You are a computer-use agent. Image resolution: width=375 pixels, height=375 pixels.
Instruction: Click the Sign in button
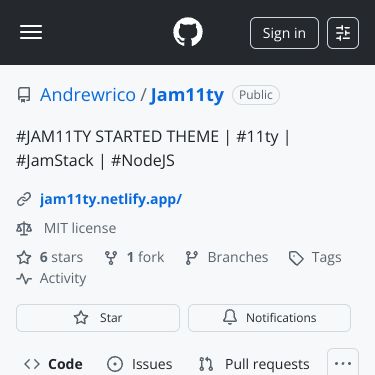click(284, 33)
